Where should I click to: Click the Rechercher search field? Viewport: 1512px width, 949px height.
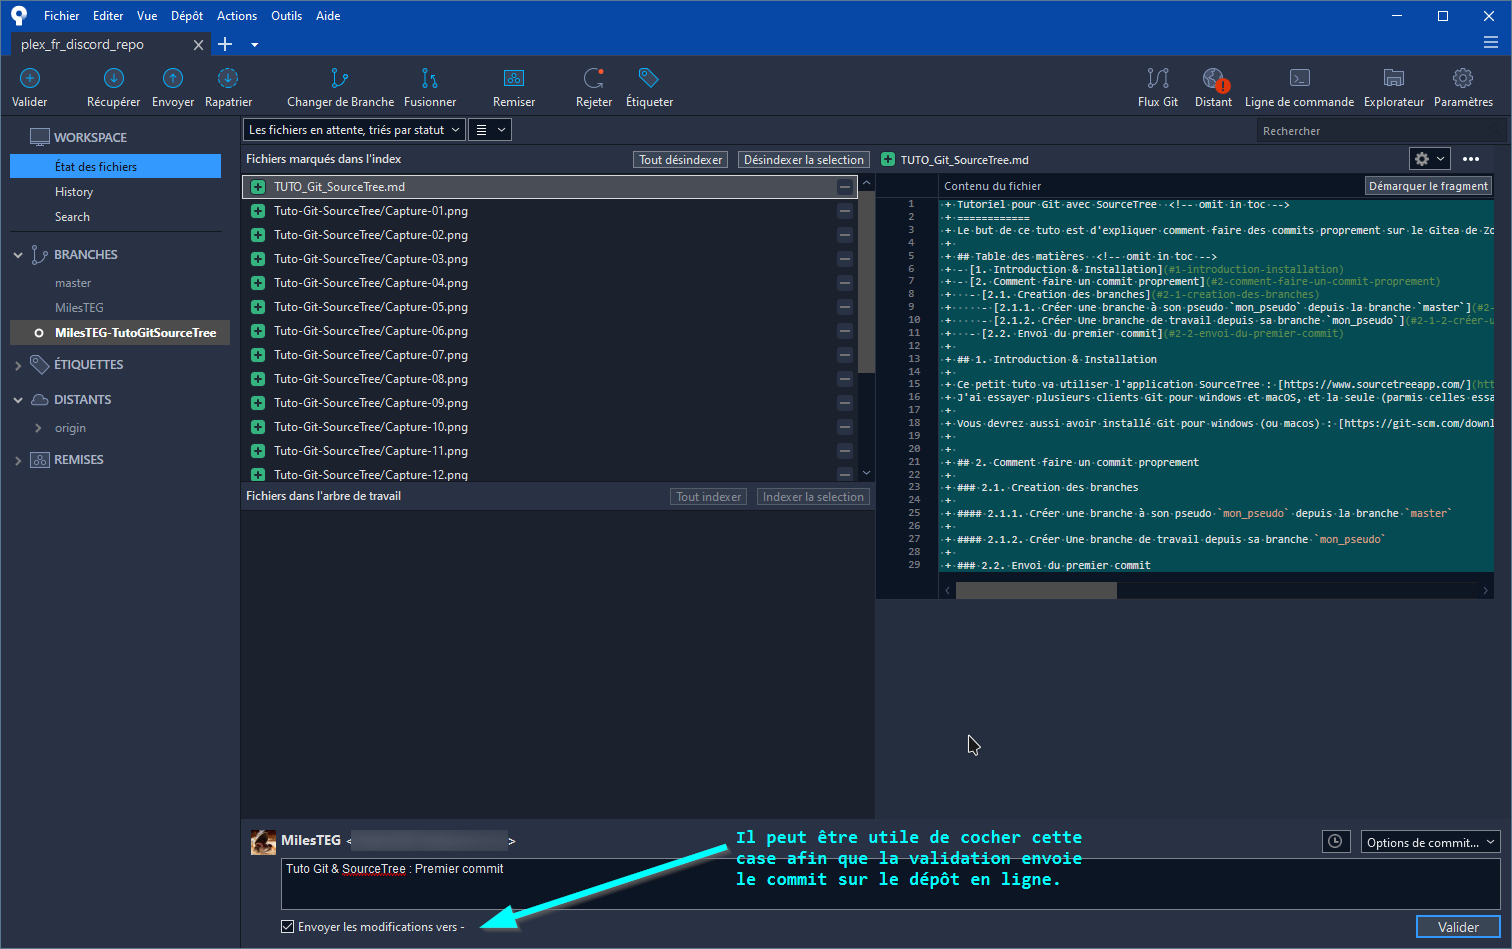(1381, 131)
